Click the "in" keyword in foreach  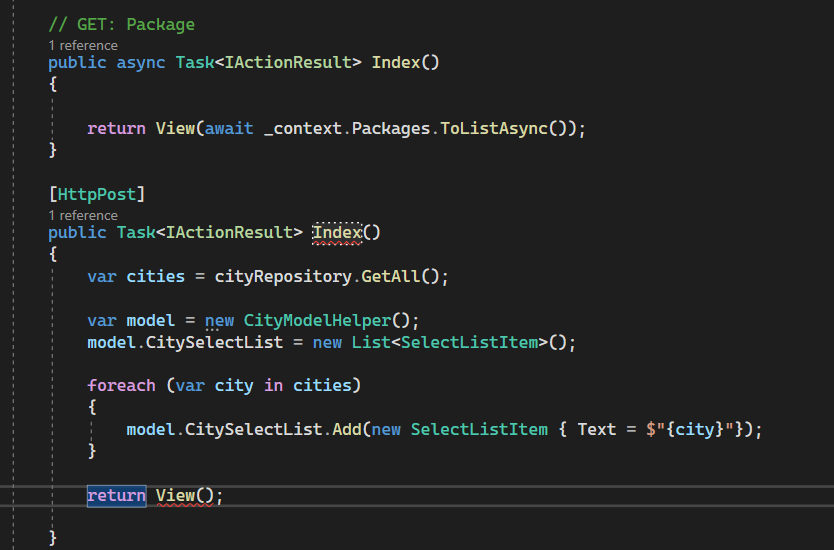273,386
